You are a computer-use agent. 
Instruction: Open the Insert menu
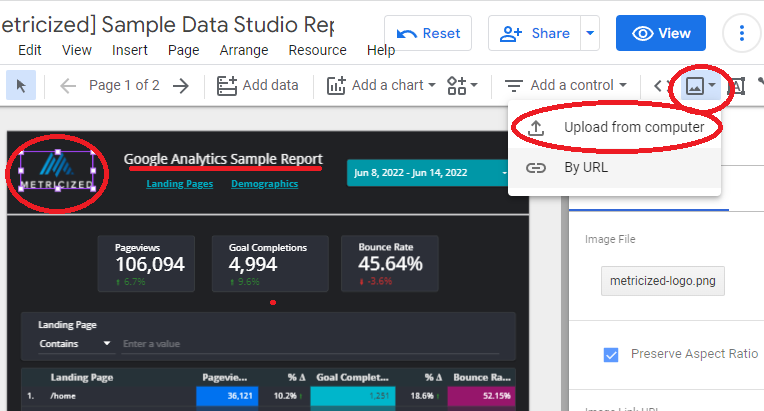pos(130,50)
